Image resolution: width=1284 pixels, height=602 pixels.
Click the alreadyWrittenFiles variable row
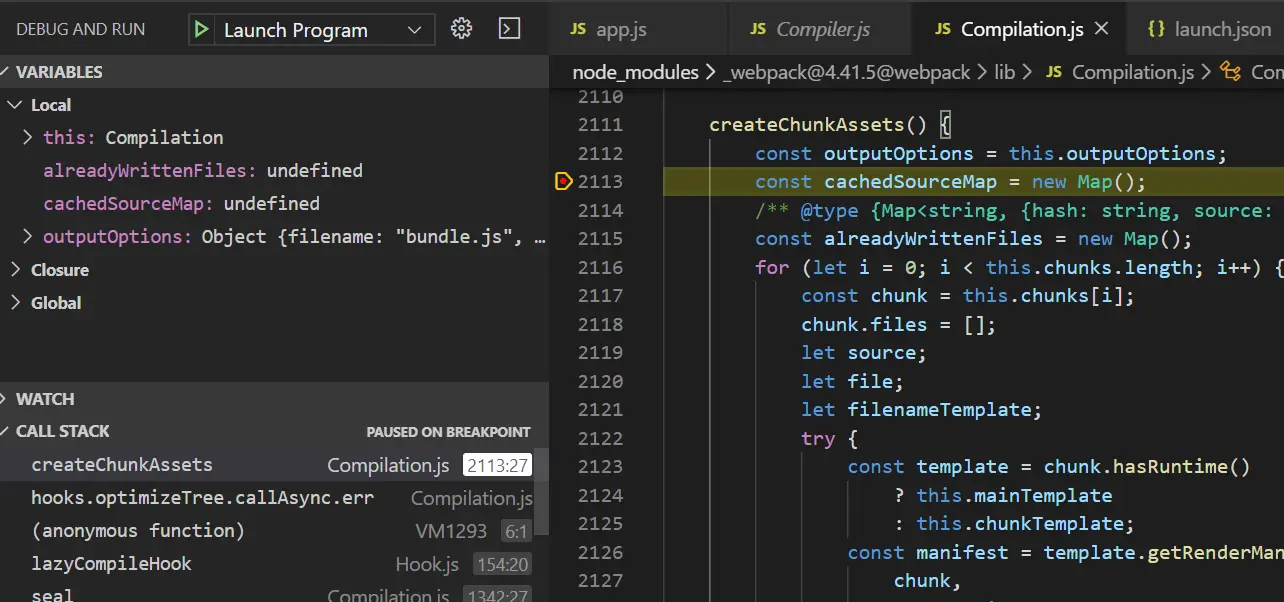click(275, 171)
